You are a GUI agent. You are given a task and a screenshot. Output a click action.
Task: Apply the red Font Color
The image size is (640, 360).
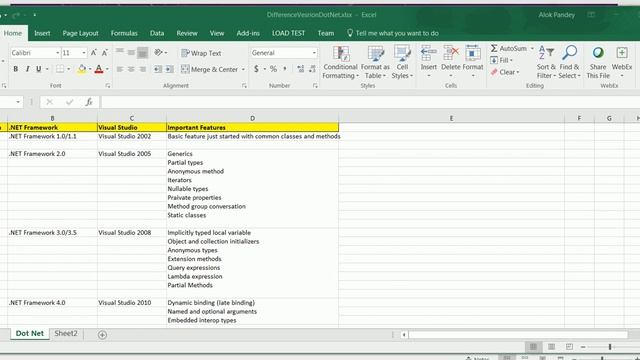(x=99, y=69)
